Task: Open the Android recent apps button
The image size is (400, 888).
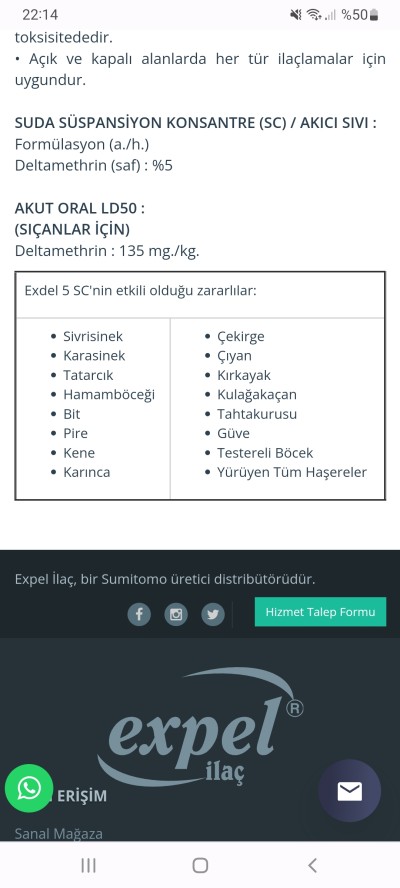Action: coord(88,865)
